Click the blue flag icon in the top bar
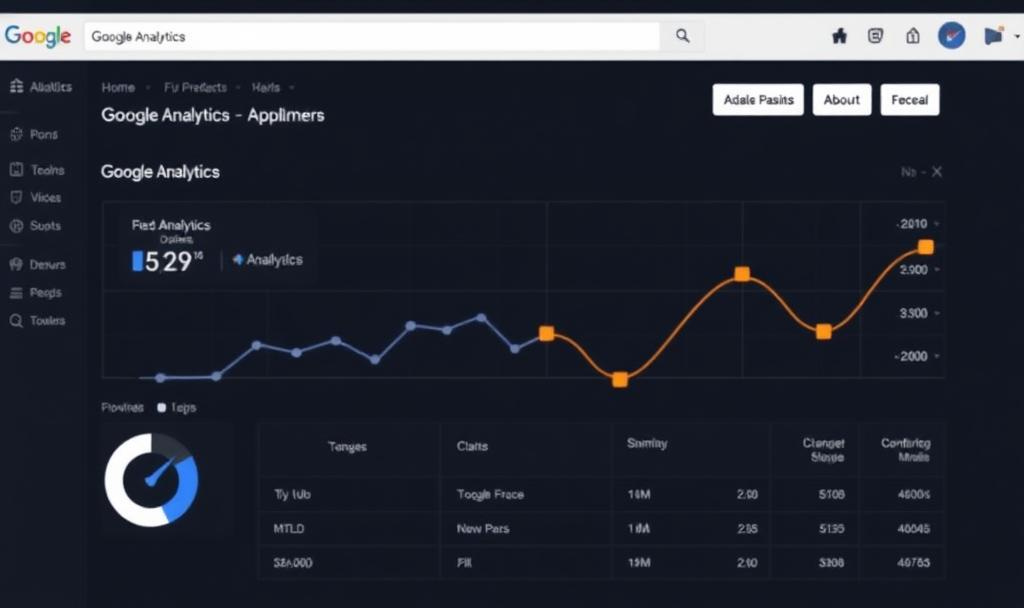The width and height of the screenshot is (1024, 608). (993, 36)
